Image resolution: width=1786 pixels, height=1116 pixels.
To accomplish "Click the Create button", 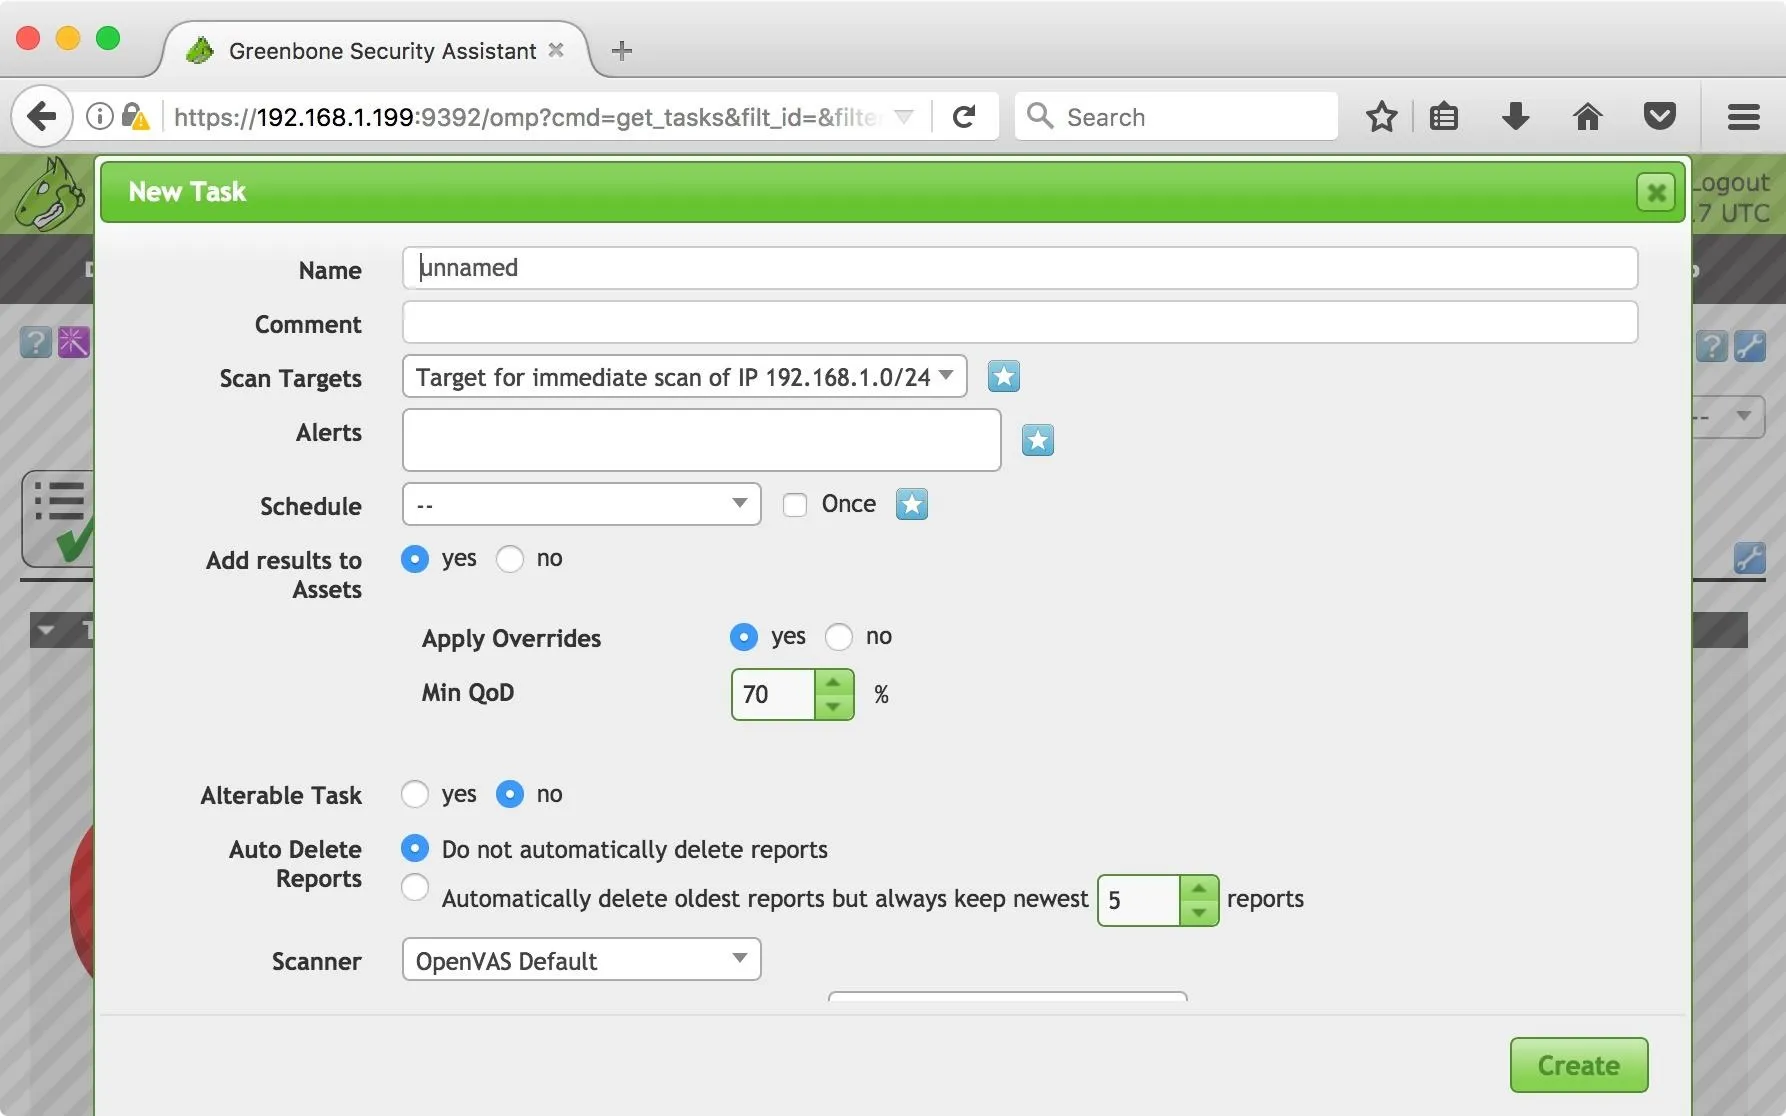I will (1578, 1065).
